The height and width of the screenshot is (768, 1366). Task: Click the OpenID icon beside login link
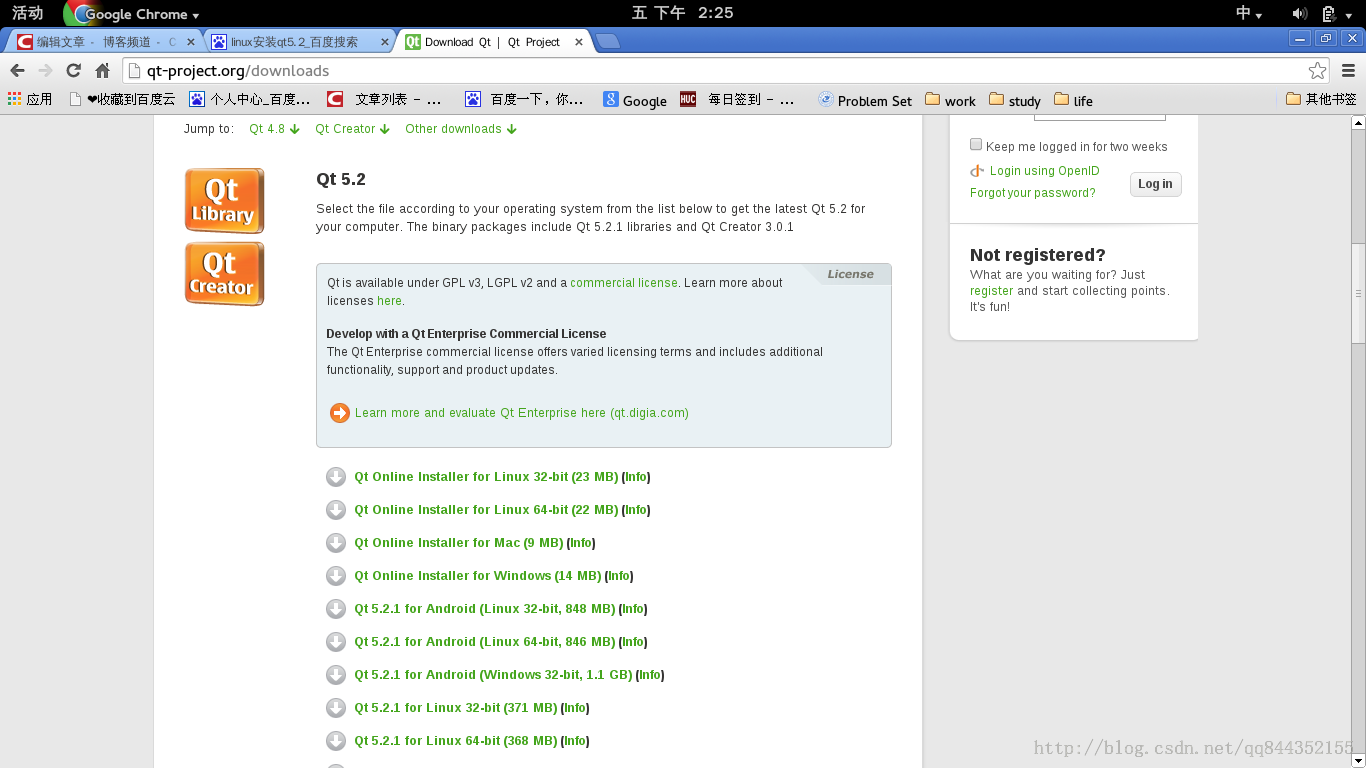click(x=977, y=171)
